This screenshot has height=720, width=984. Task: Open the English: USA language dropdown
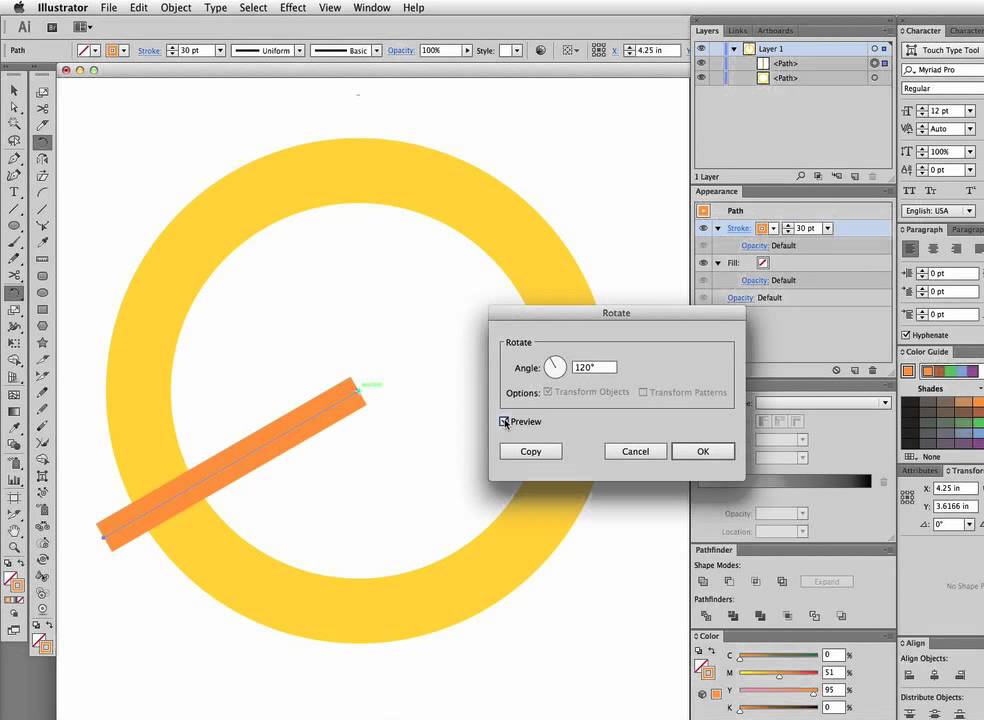point(939,211)
